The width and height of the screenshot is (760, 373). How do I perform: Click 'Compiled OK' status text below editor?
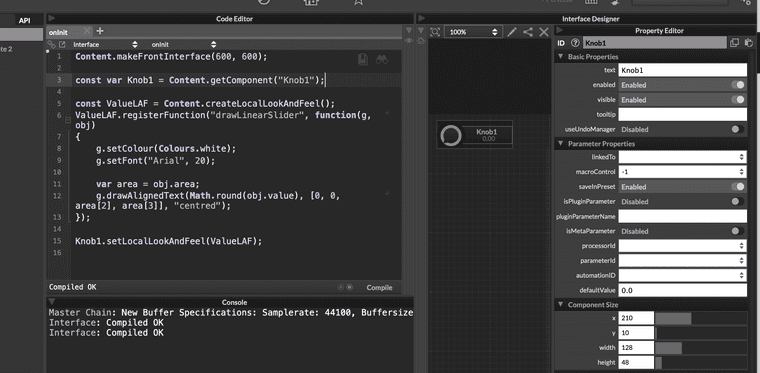(x=73, y=287)
